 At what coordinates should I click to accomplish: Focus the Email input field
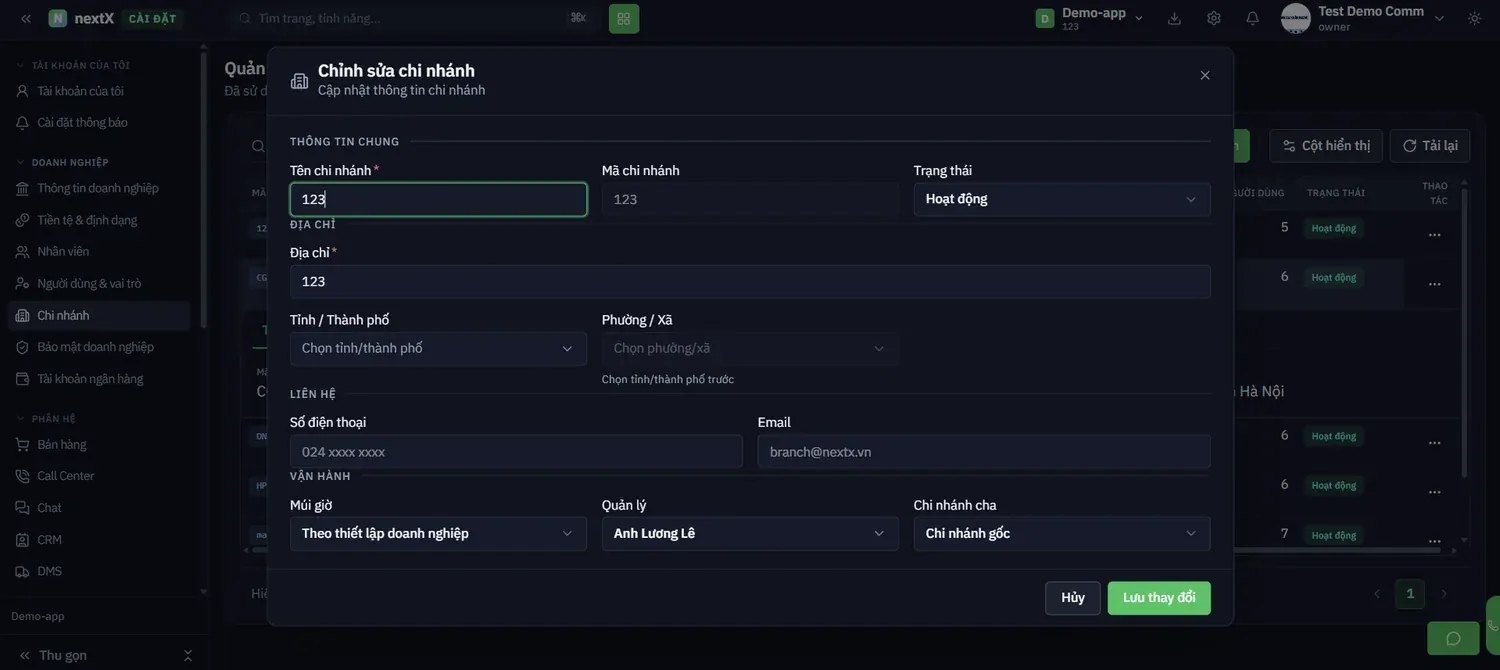coord(984,451)
